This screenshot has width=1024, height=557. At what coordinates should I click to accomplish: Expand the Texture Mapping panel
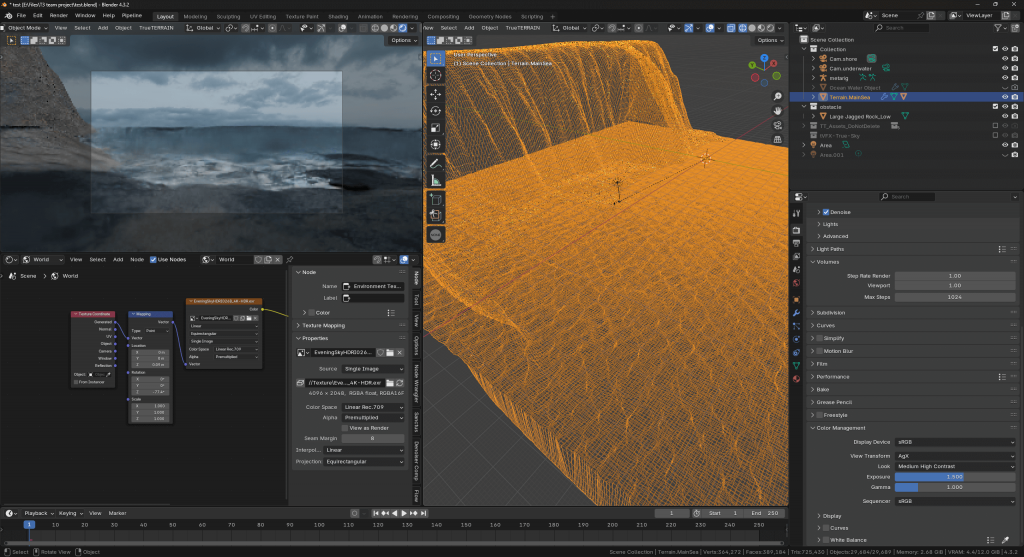(x=322, y=325)
